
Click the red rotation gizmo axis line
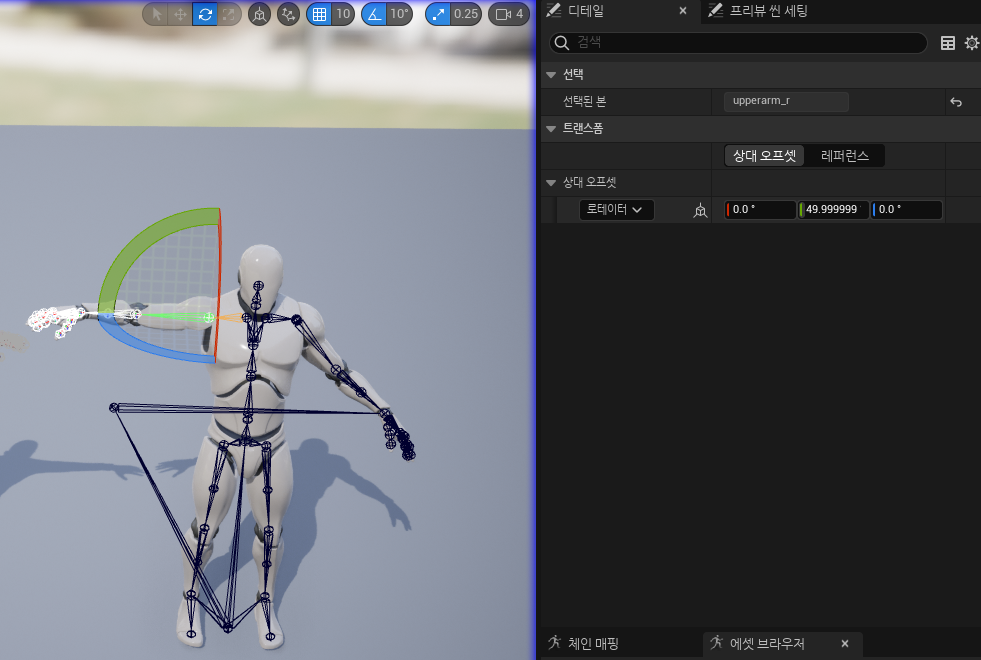tap(218, 285)
